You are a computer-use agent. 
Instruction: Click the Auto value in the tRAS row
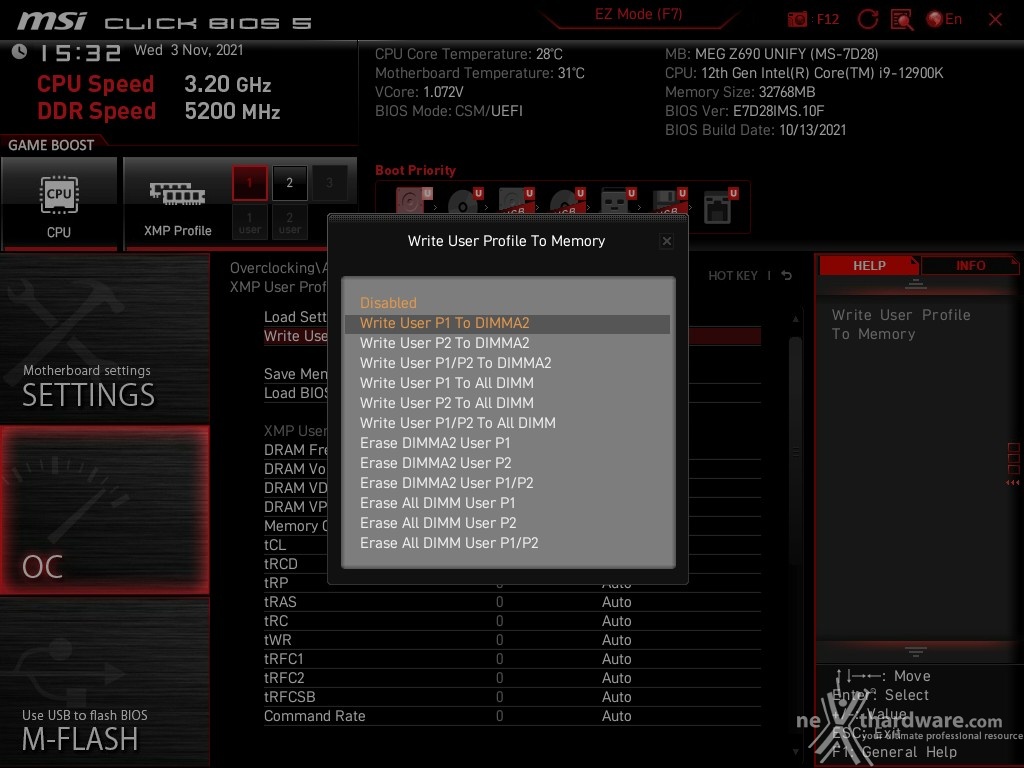click(x=616, y=602)
